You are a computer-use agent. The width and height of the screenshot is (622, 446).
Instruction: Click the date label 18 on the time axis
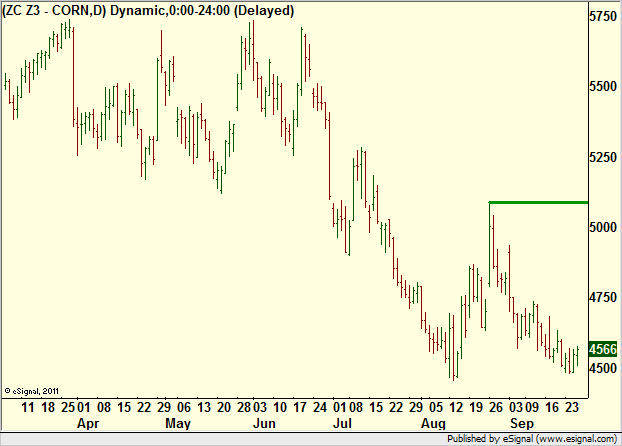pos(48,408)
